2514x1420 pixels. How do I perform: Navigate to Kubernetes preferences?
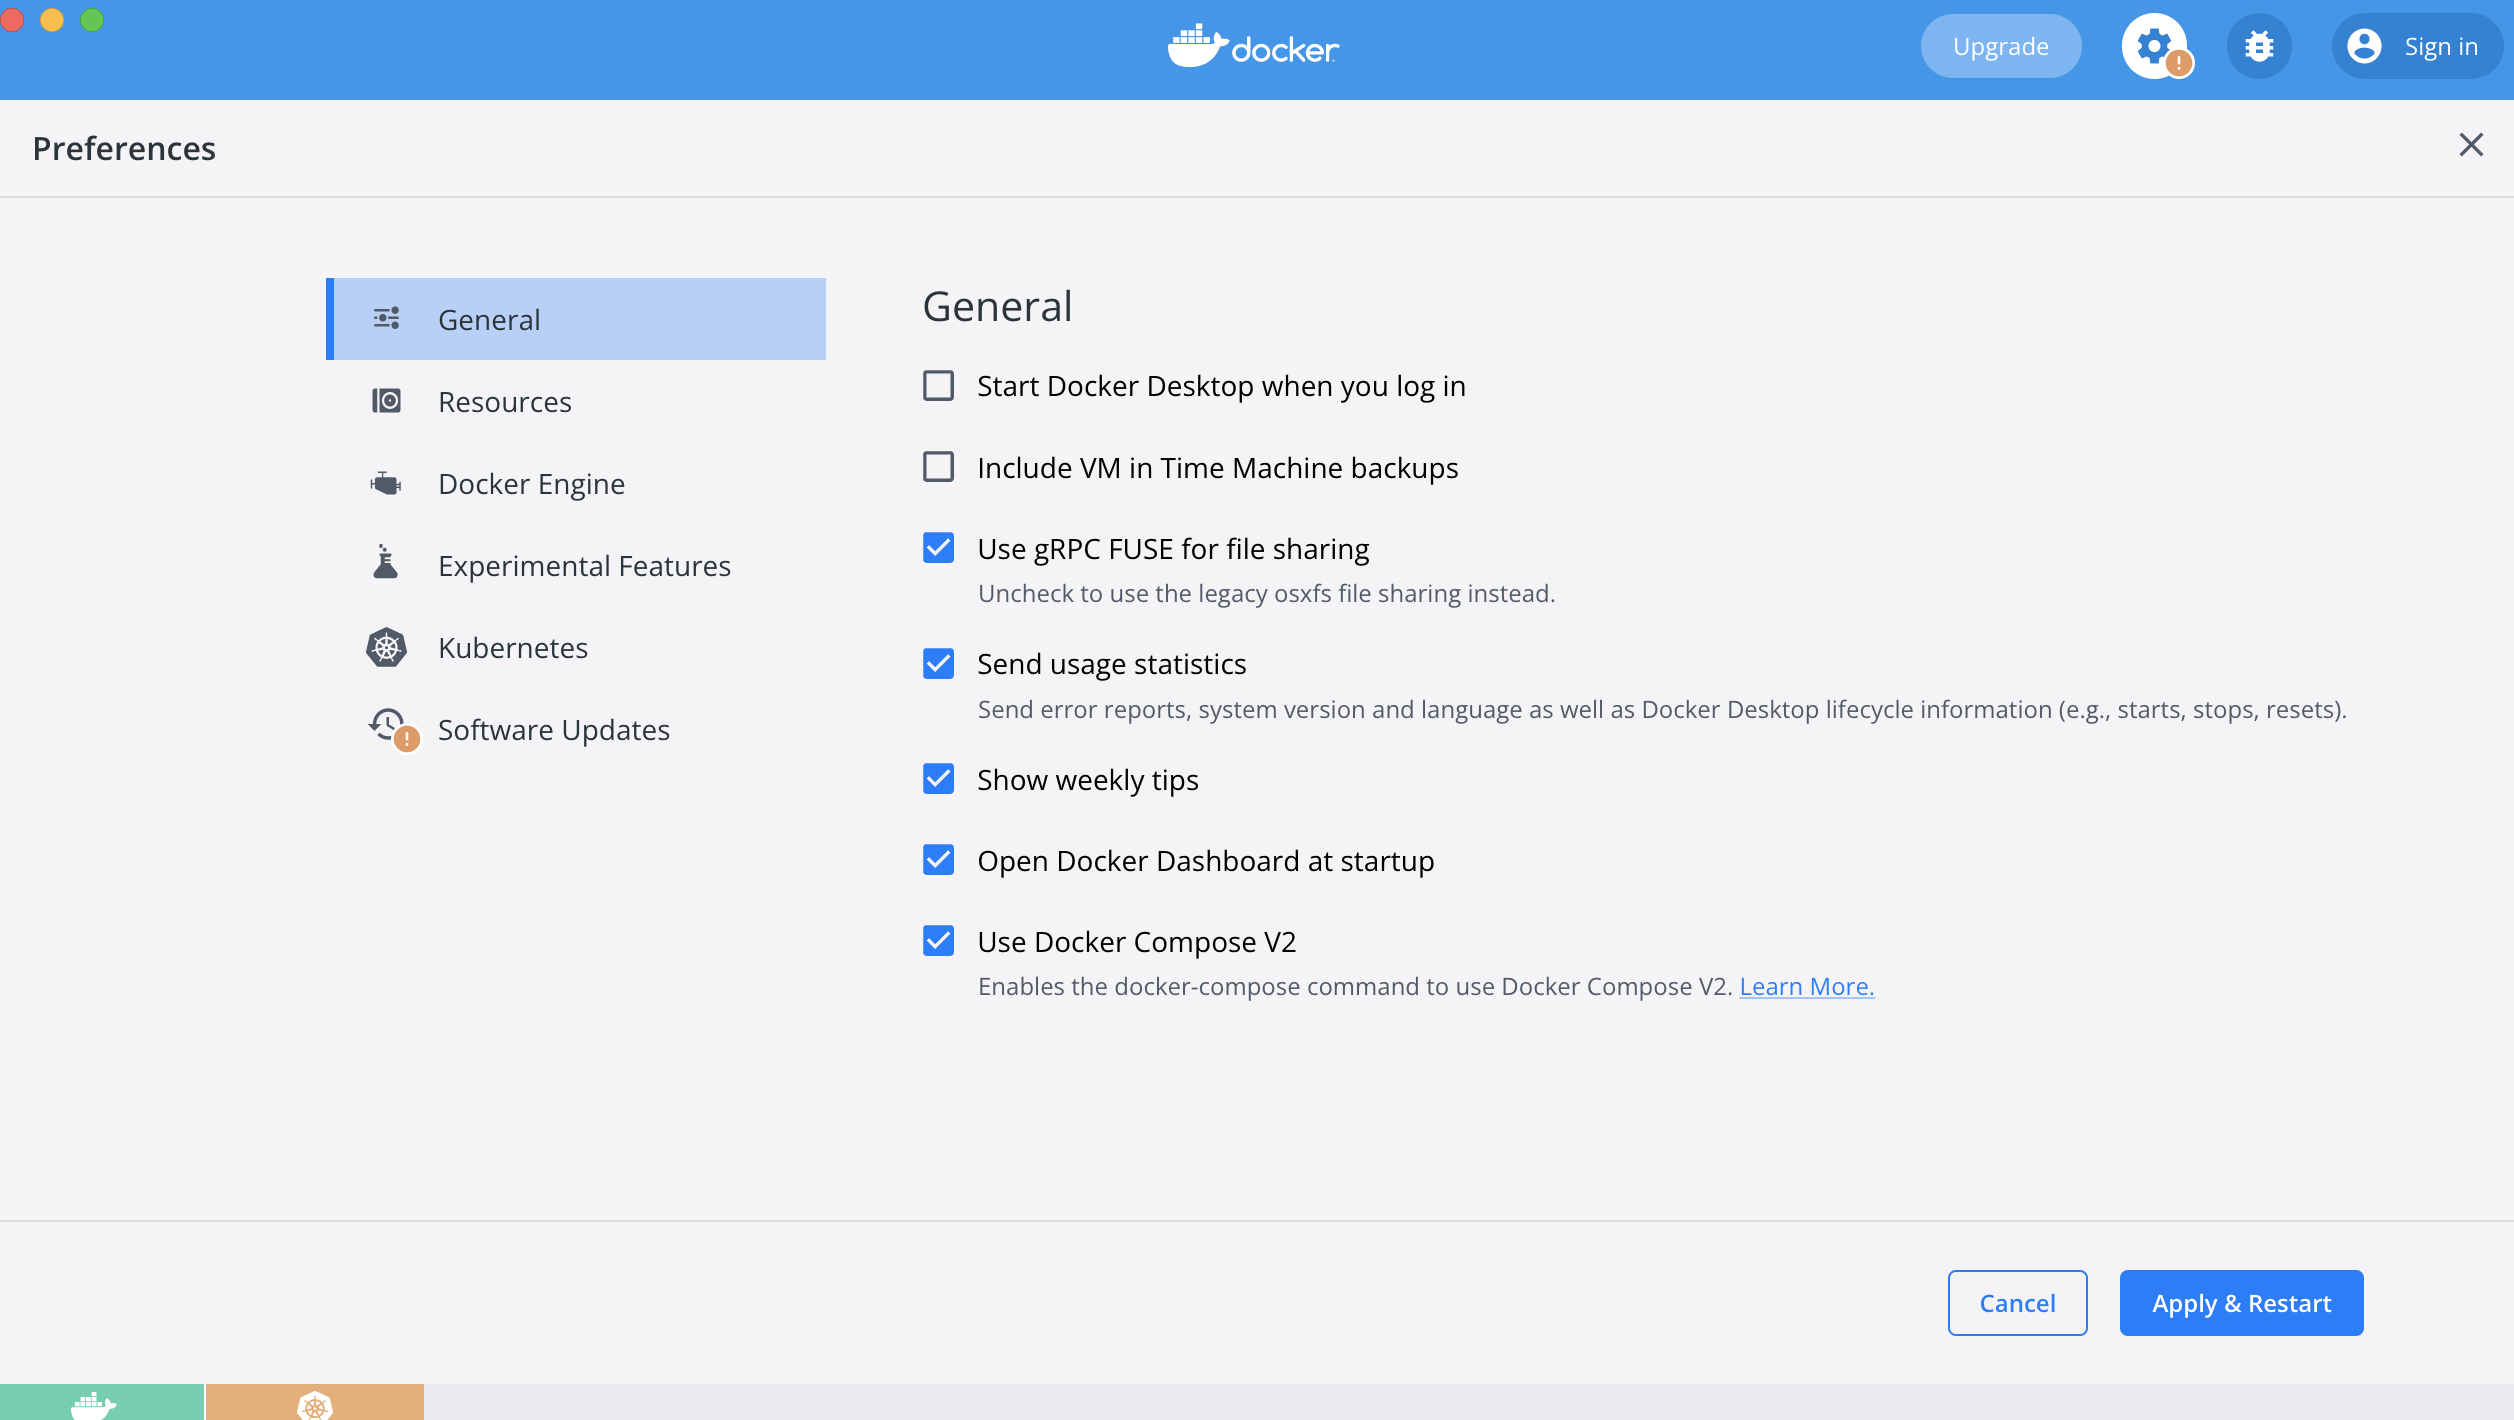tap(513, 646)
